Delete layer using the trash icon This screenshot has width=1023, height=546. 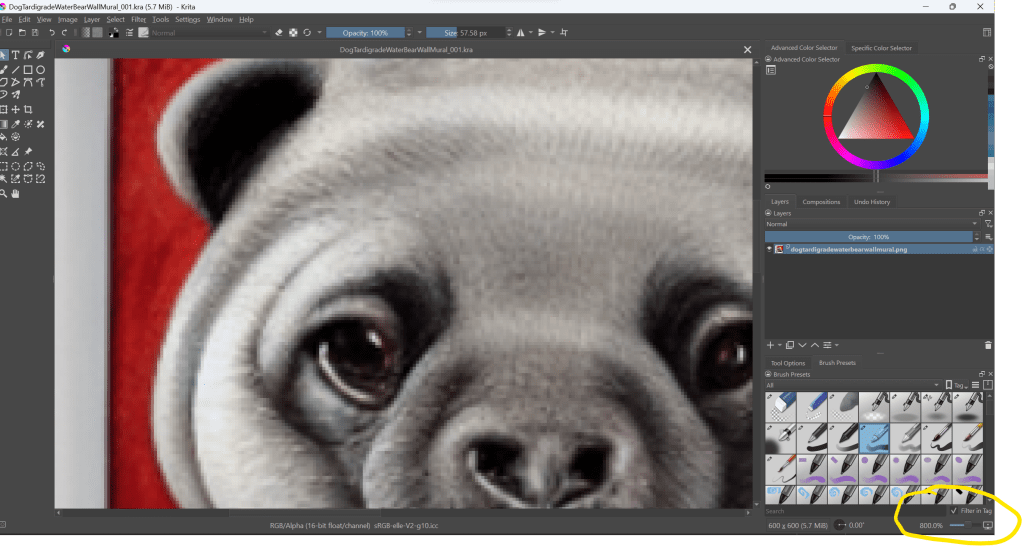point(988,345)
